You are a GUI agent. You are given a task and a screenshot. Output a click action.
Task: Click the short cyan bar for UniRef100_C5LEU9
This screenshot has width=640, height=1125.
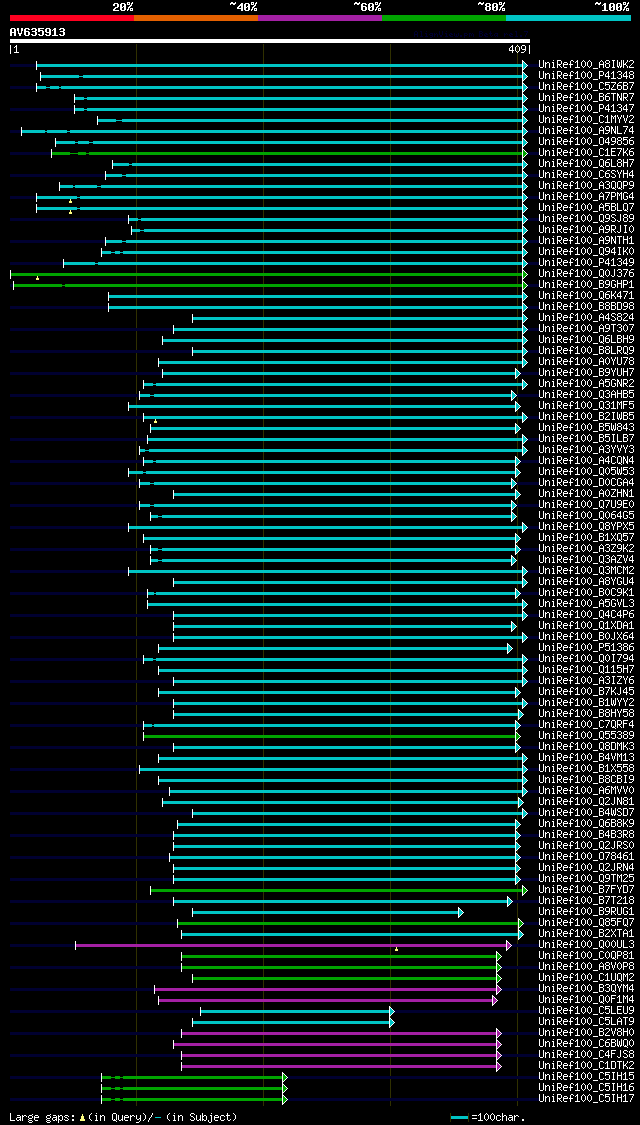tap(297, 1011)
